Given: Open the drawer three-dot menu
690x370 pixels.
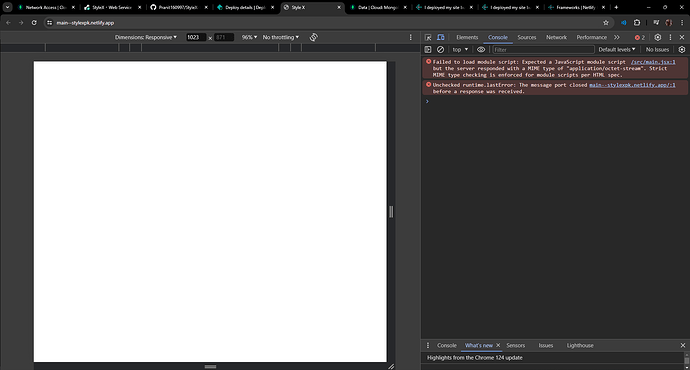Looking at the screenshot, I should 428,345.
